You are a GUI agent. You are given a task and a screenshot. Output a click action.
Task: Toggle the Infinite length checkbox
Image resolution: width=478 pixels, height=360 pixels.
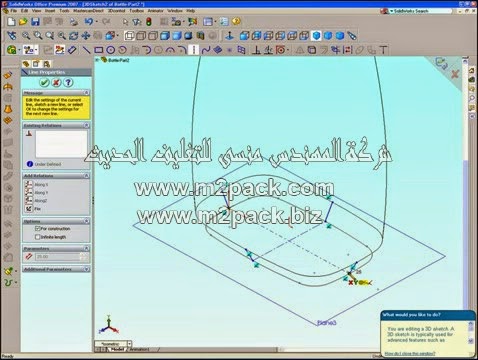click(38, 237)
